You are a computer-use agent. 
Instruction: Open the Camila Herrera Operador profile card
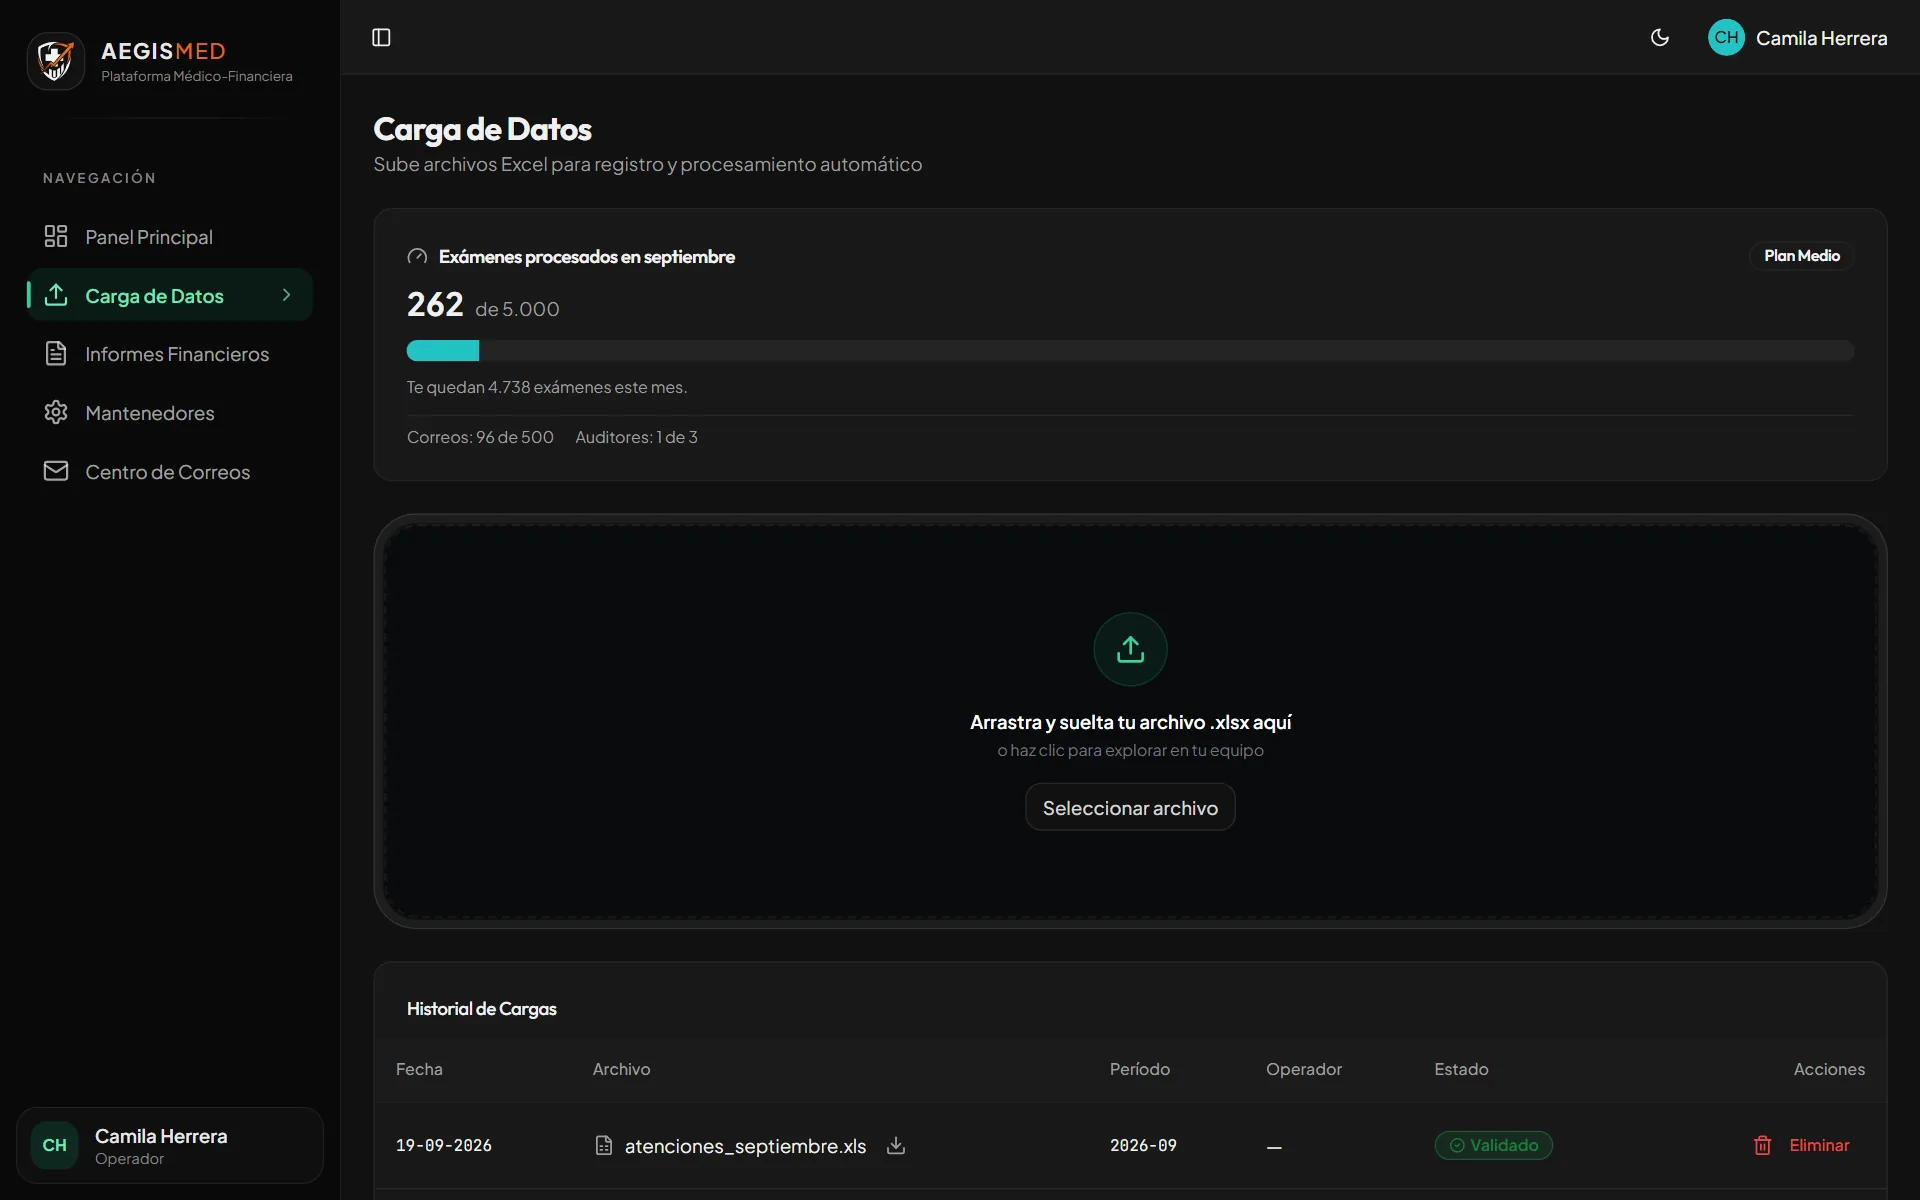pos(170,1145)
